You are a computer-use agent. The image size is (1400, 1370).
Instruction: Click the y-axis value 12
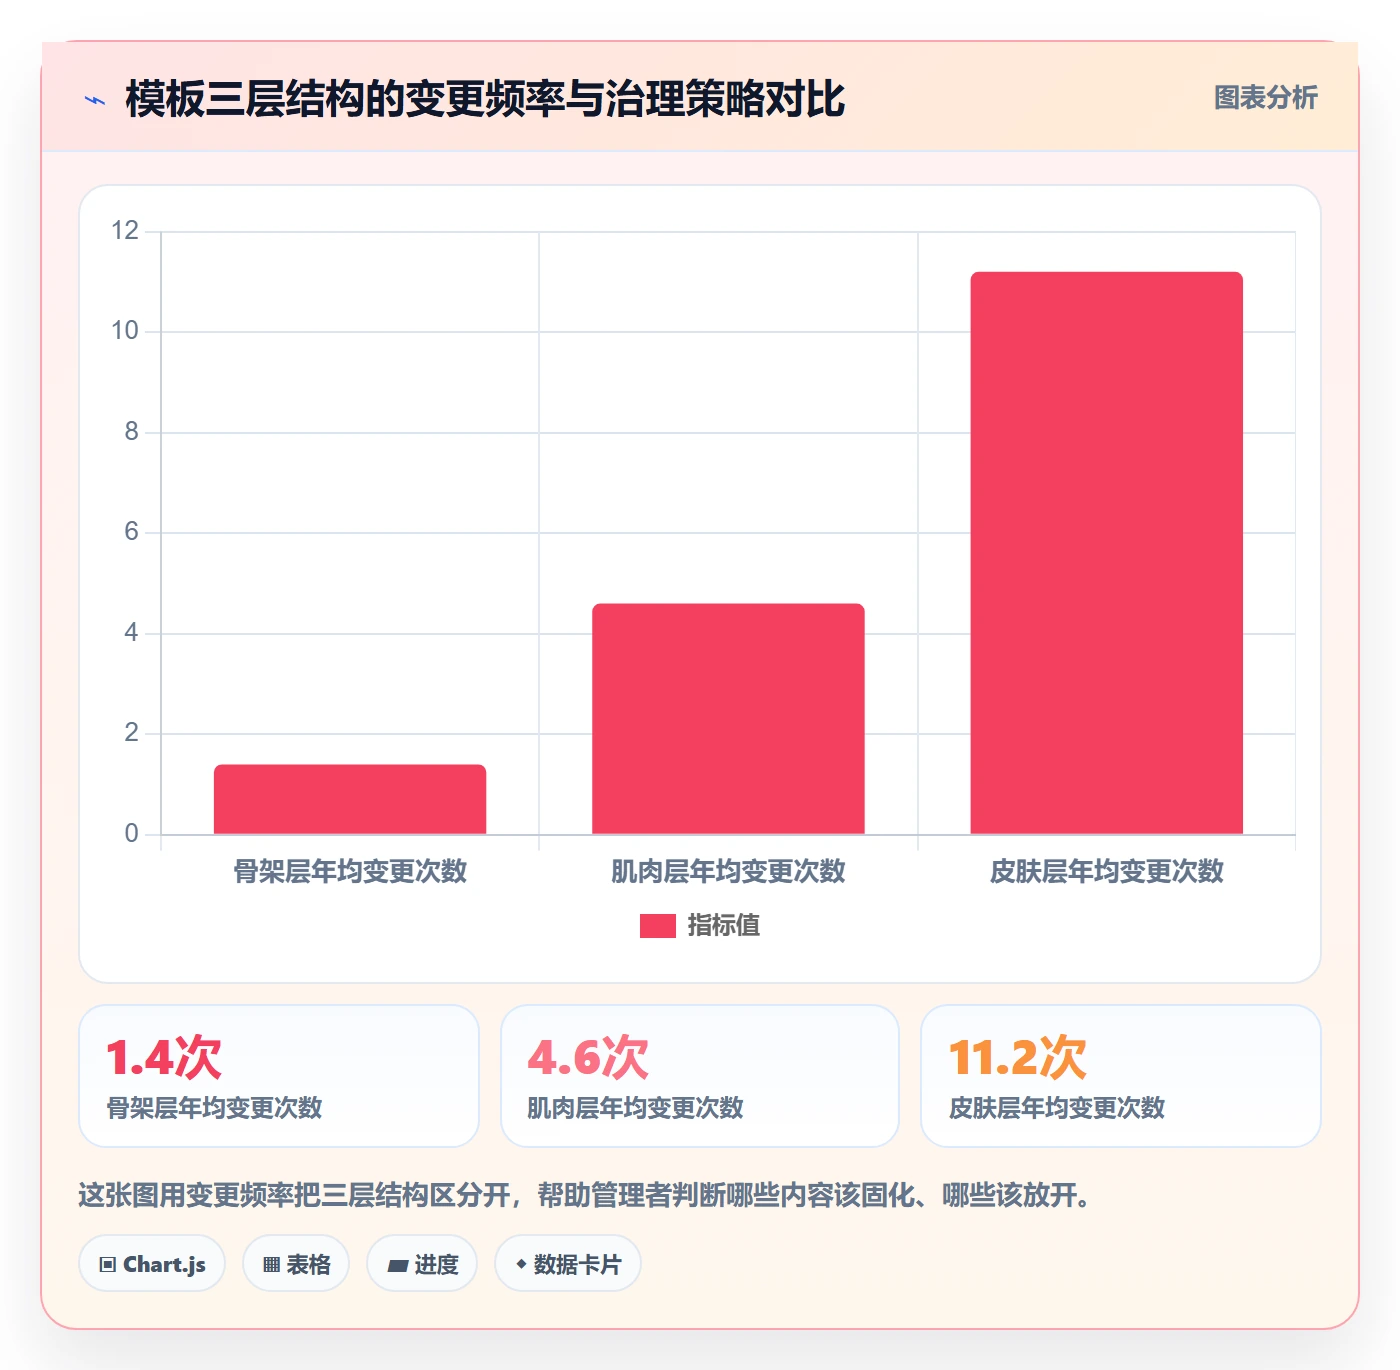pos(125,231)
